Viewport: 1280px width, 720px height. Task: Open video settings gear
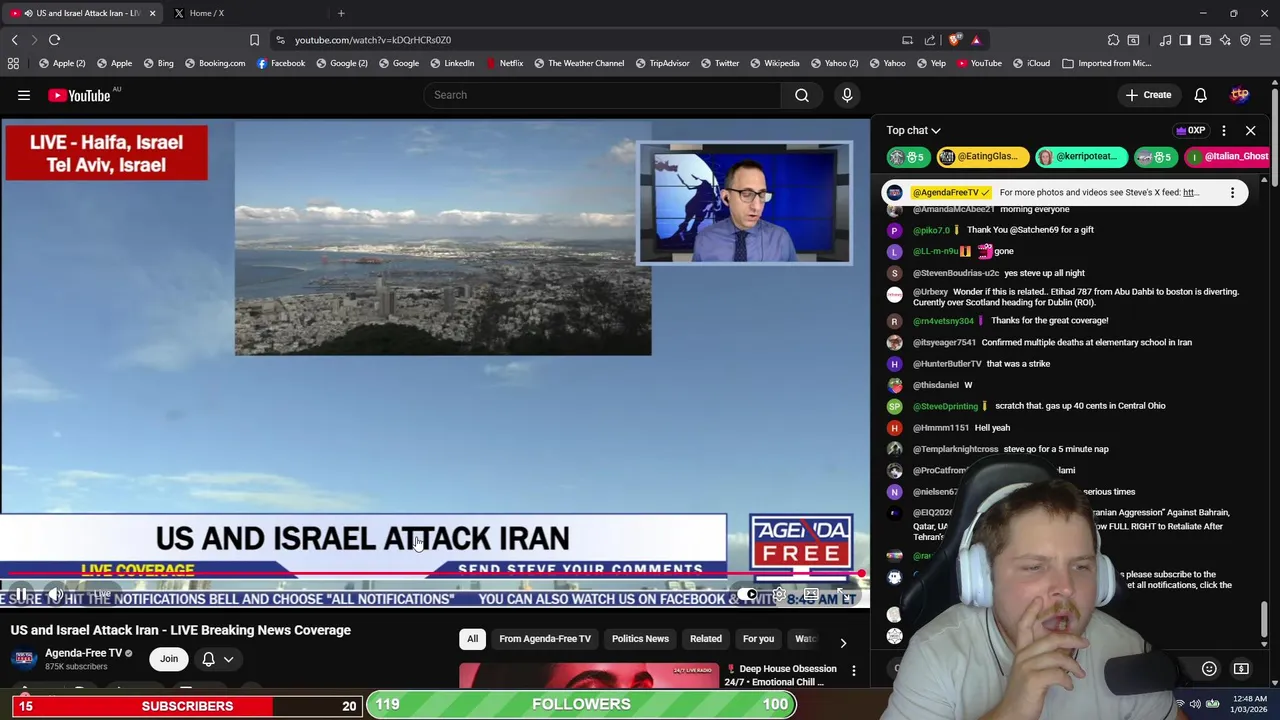tap(779, 594)
